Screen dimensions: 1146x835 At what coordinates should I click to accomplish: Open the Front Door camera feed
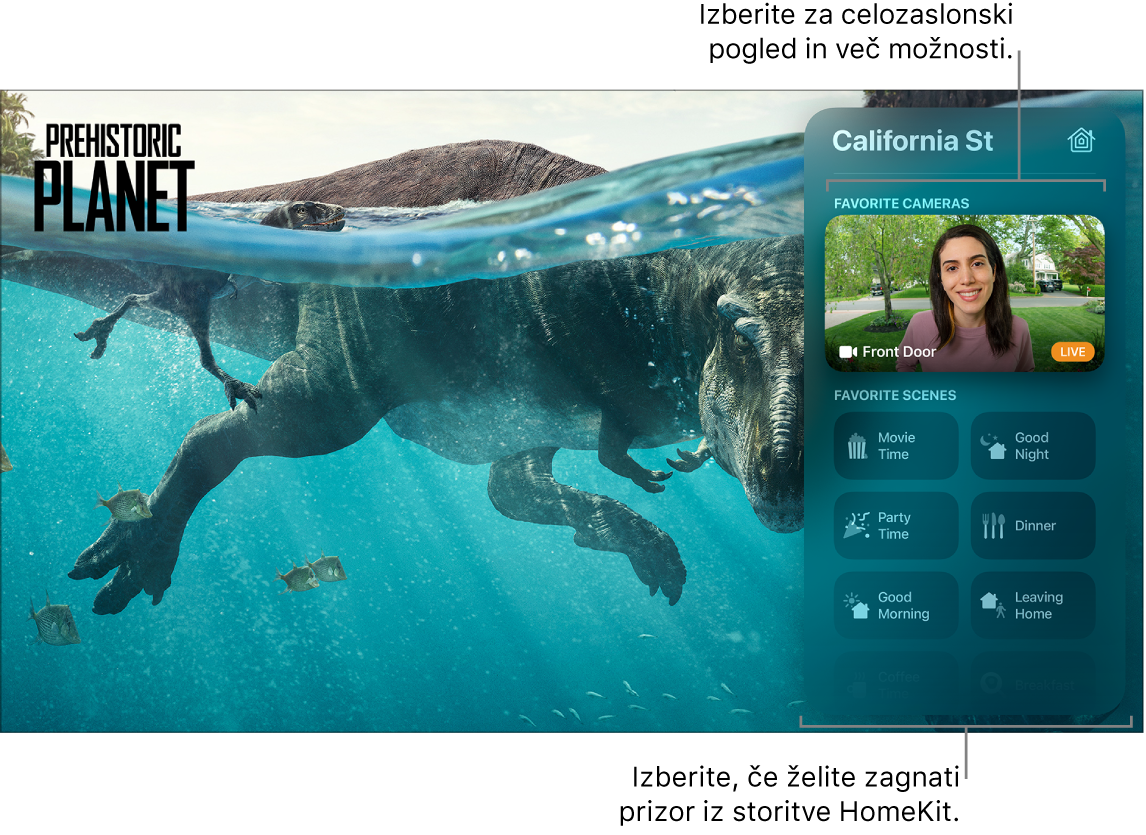965,293
